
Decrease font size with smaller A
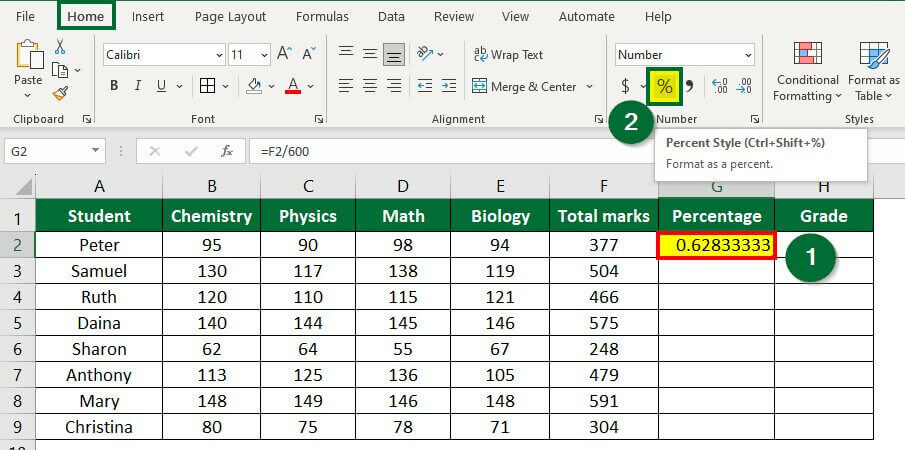(x=309, y=54)
